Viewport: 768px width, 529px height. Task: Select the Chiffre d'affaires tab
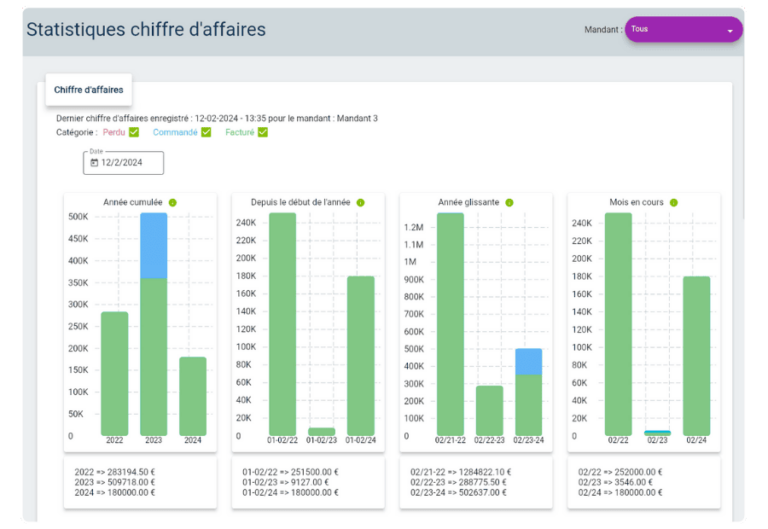(x=88, y=90)
